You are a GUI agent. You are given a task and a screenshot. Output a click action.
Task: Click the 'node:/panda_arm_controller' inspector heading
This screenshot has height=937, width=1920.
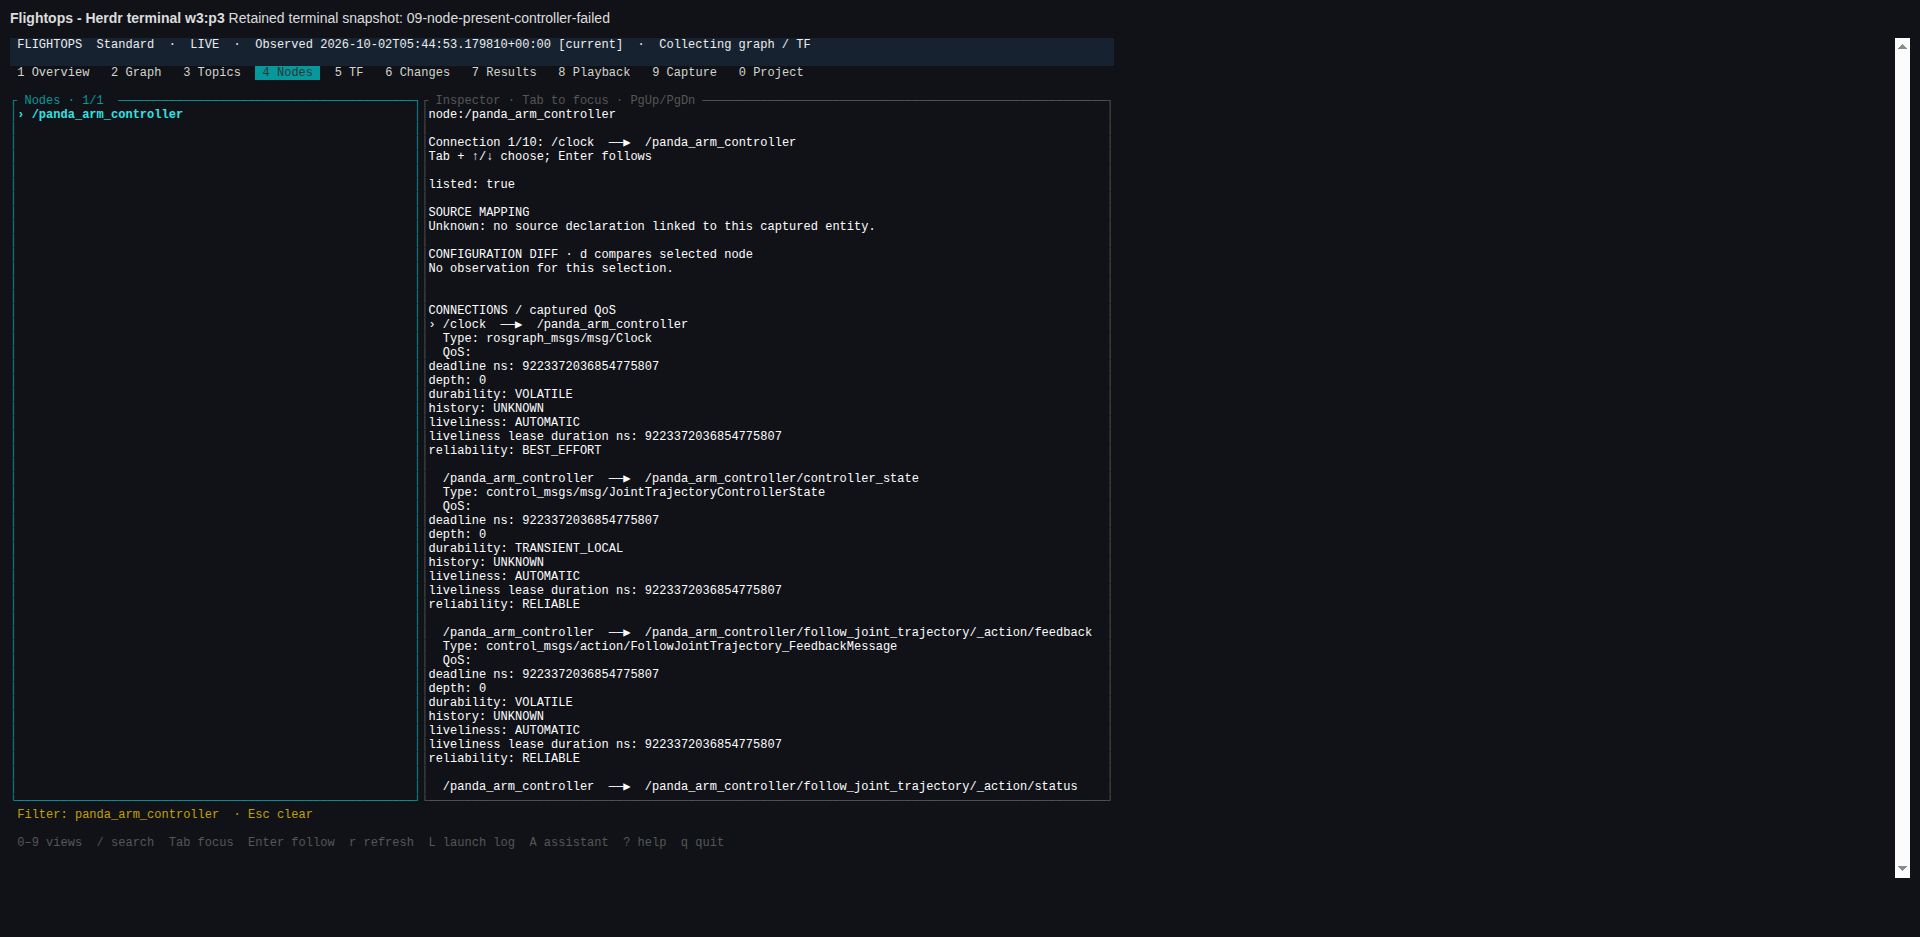(522, 114)
